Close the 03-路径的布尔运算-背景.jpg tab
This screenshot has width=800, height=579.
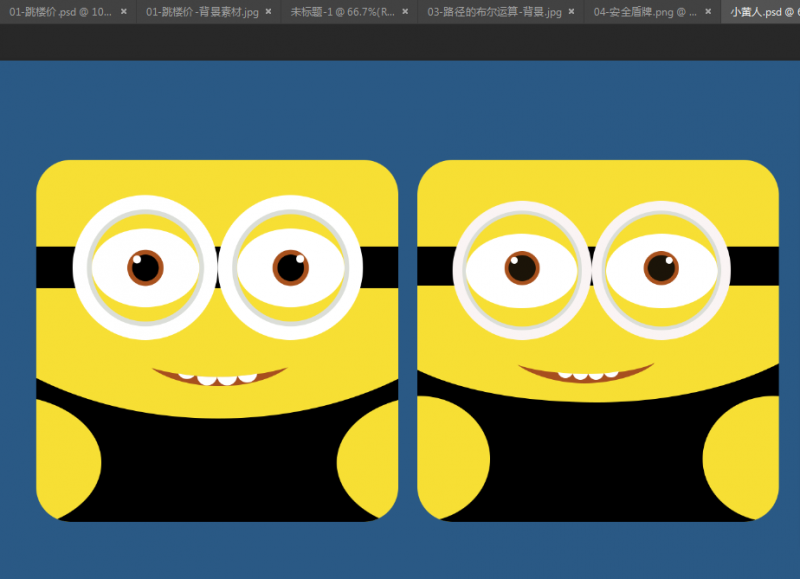tap(572, 12)
